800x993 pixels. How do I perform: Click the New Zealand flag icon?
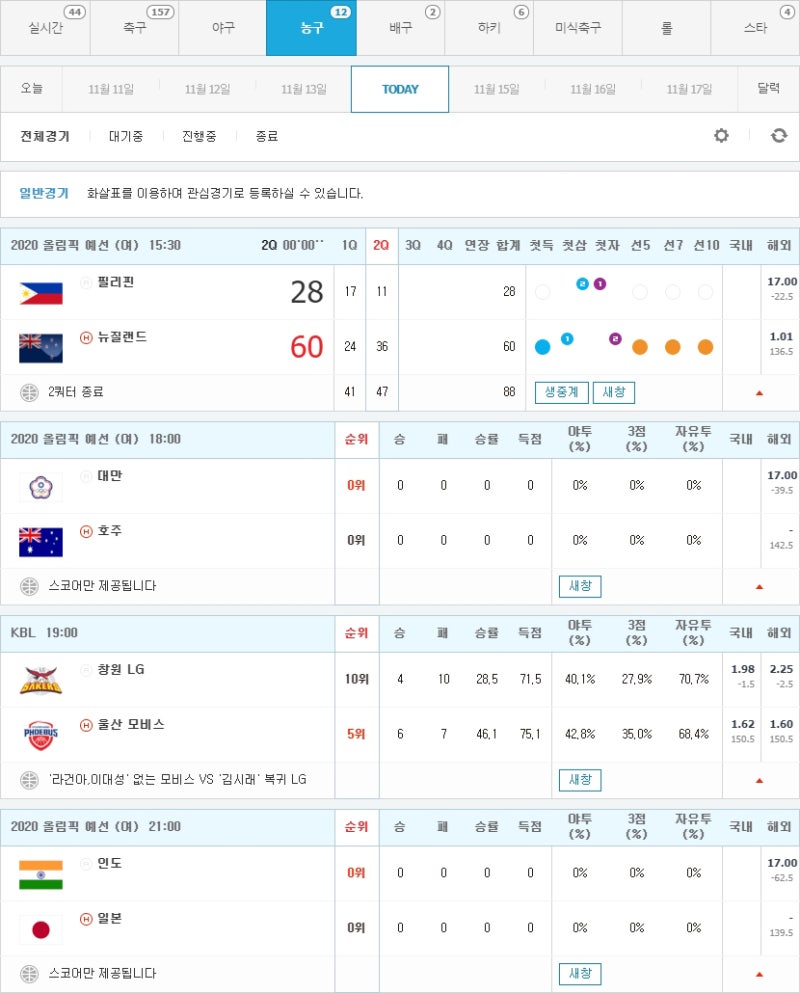(x=41, y=348)
